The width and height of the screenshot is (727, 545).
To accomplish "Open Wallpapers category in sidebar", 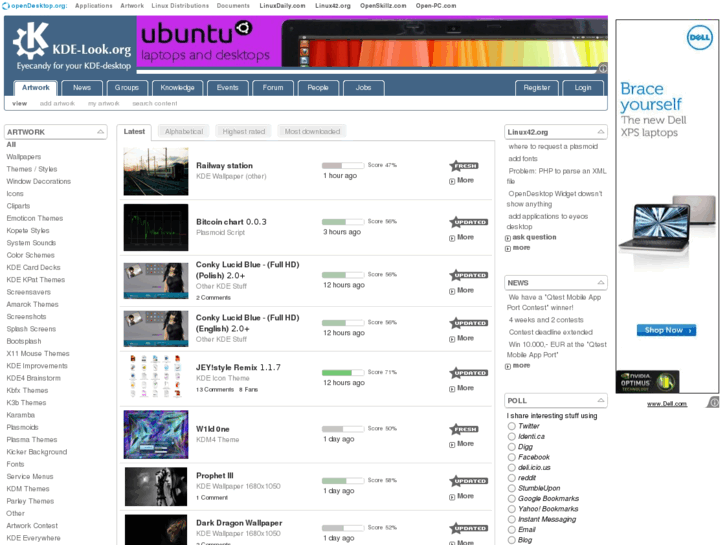I will click(24, 157).
